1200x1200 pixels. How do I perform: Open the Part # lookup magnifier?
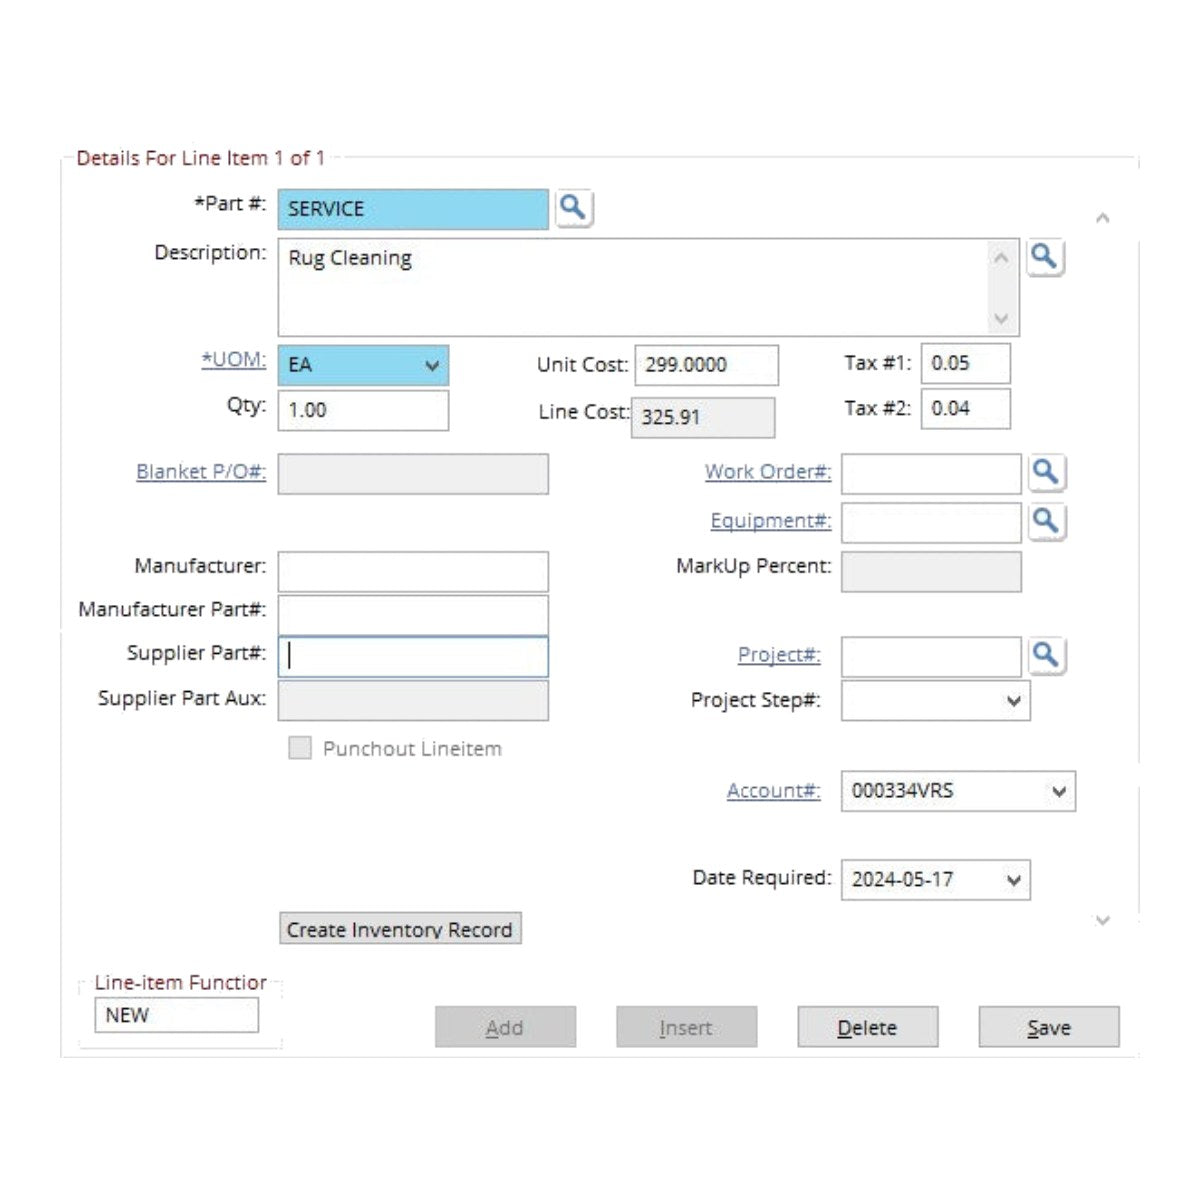click(573, 208)
